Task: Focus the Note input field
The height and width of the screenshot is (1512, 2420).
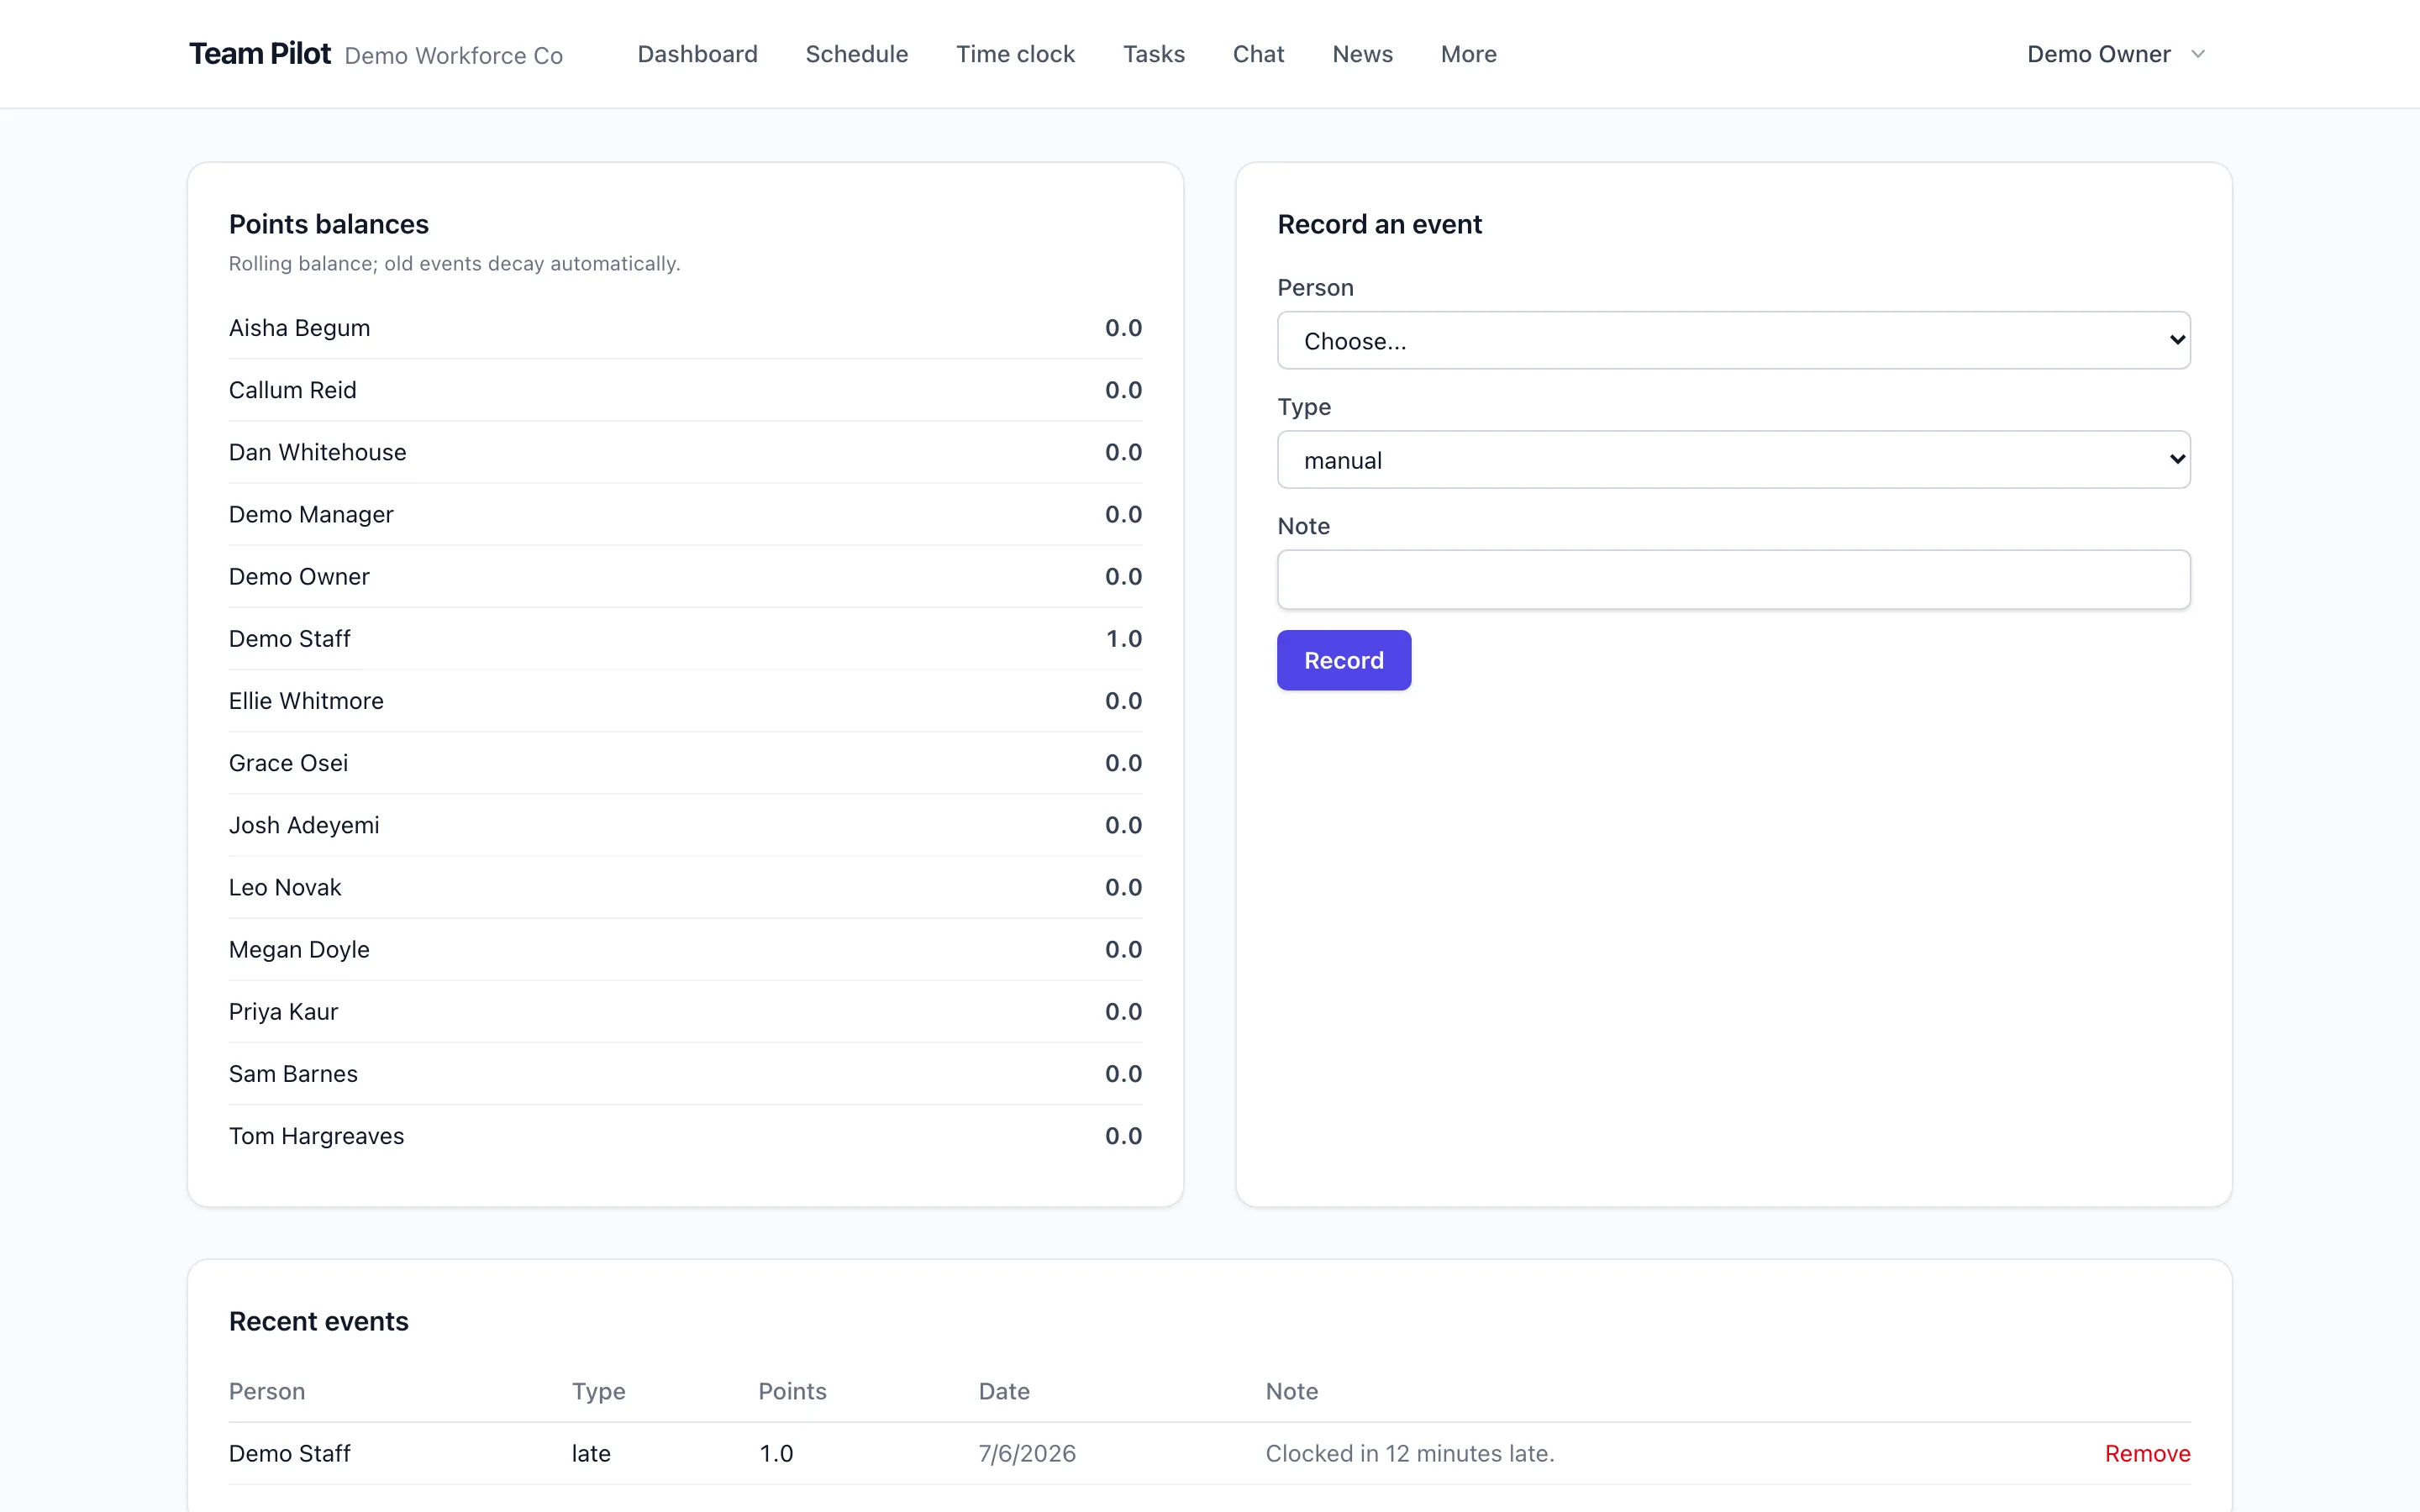Action: point(1733,579)
